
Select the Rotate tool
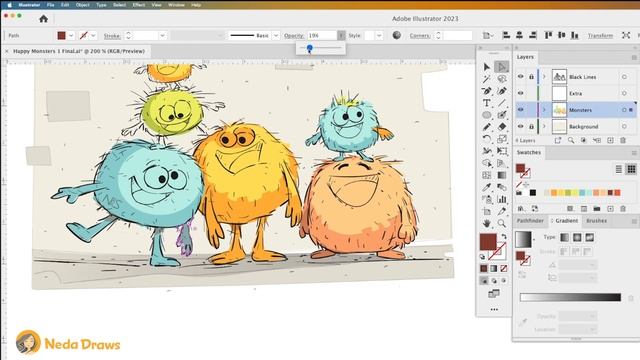tap(487, 139)
